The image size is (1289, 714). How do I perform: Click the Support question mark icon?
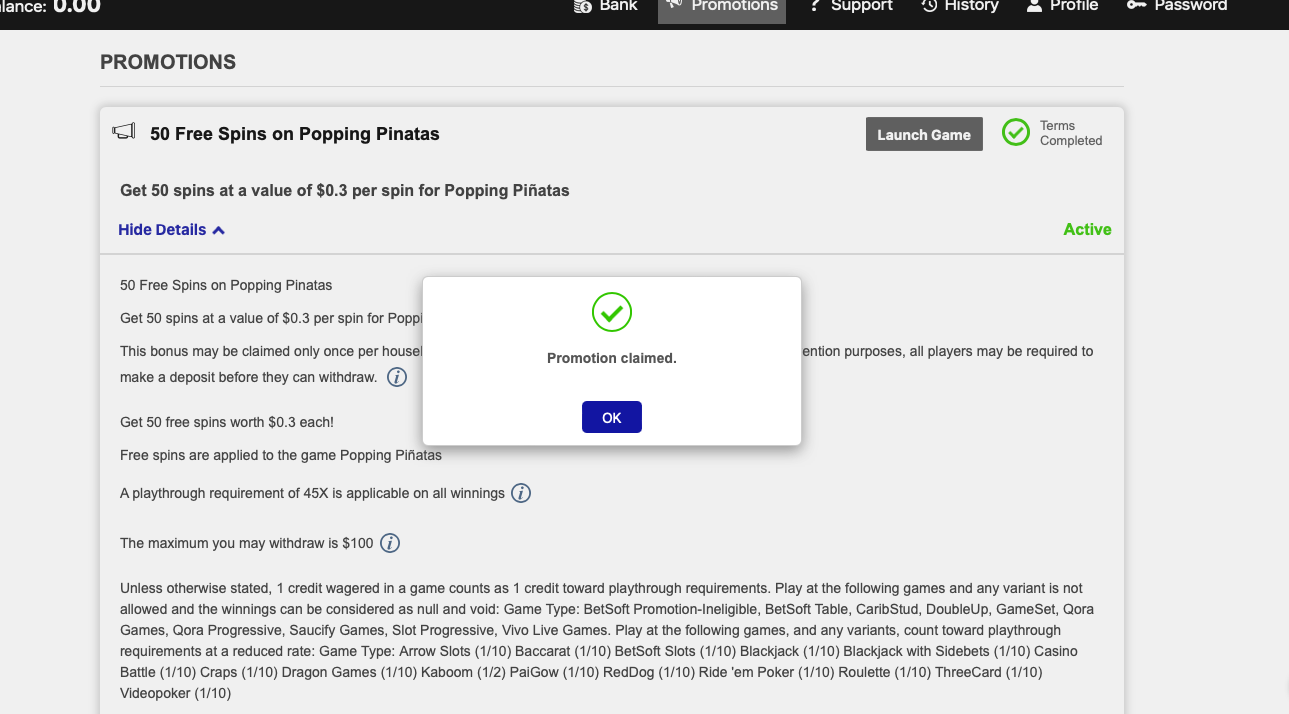coord(814,6)
